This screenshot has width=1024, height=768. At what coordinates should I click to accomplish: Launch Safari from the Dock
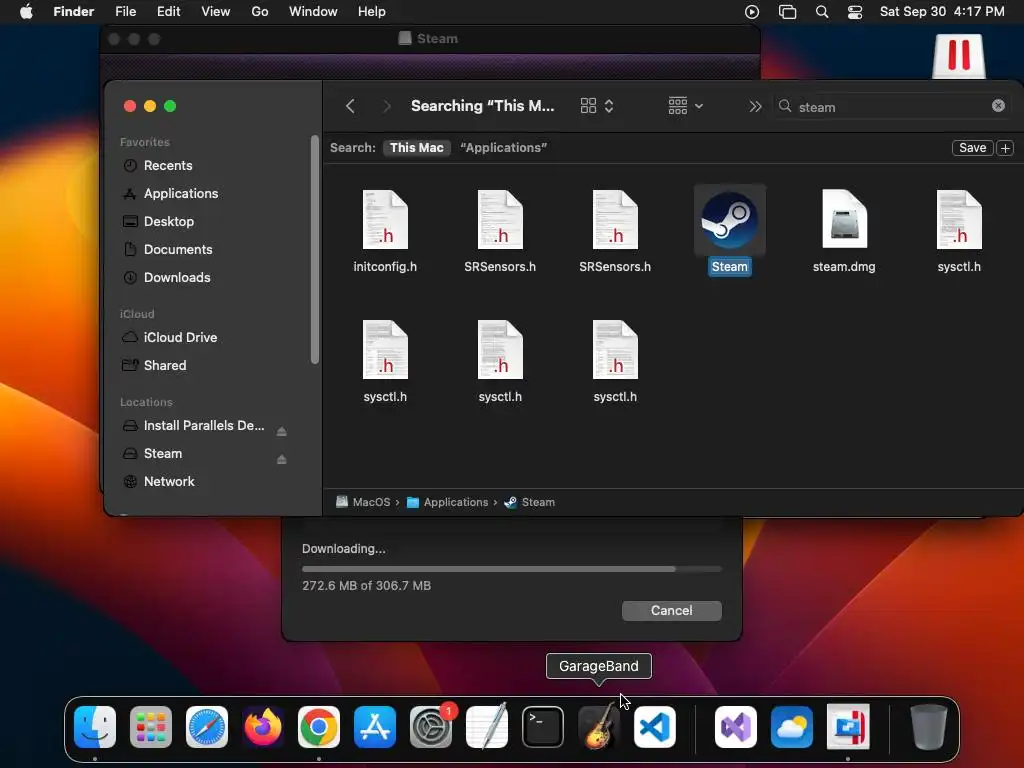[207, 726]
